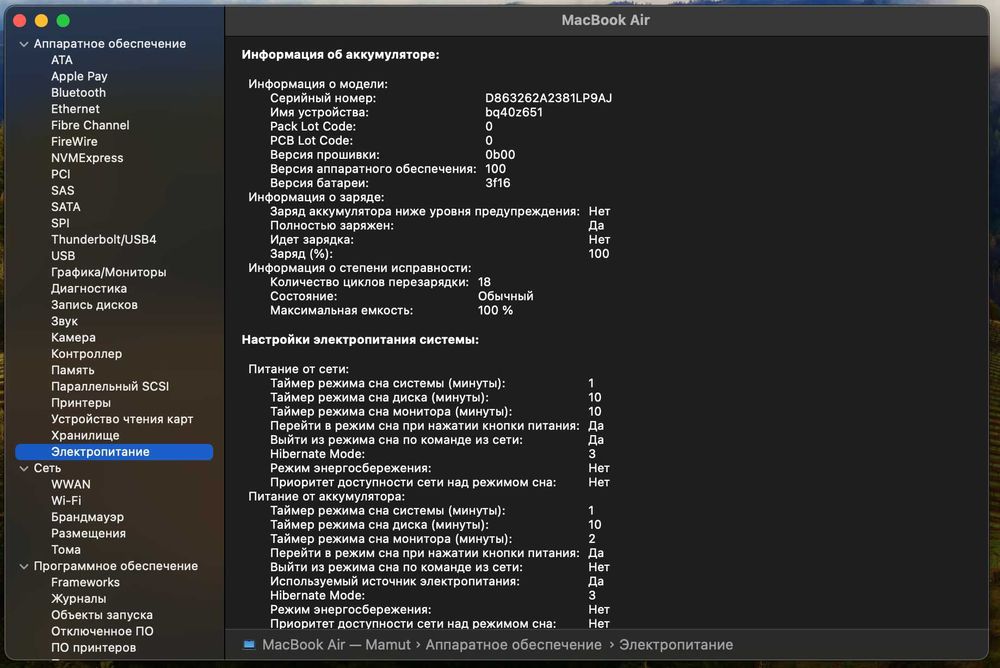
Task: Click the Питание от аккумулятора label
Action: pos(327,496)
